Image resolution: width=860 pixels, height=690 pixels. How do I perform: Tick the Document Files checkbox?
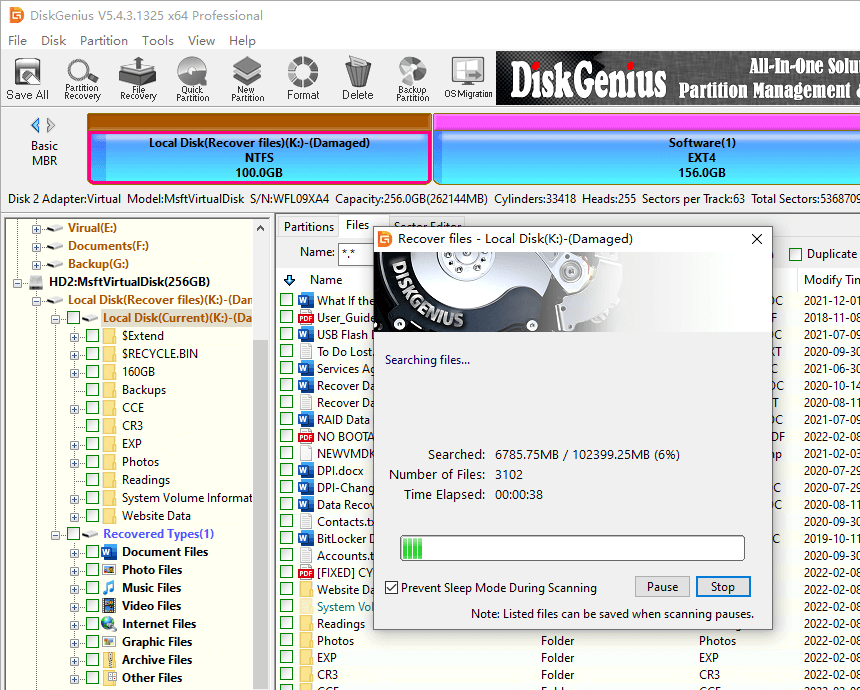pyautogui.click(x=92, y=552)
